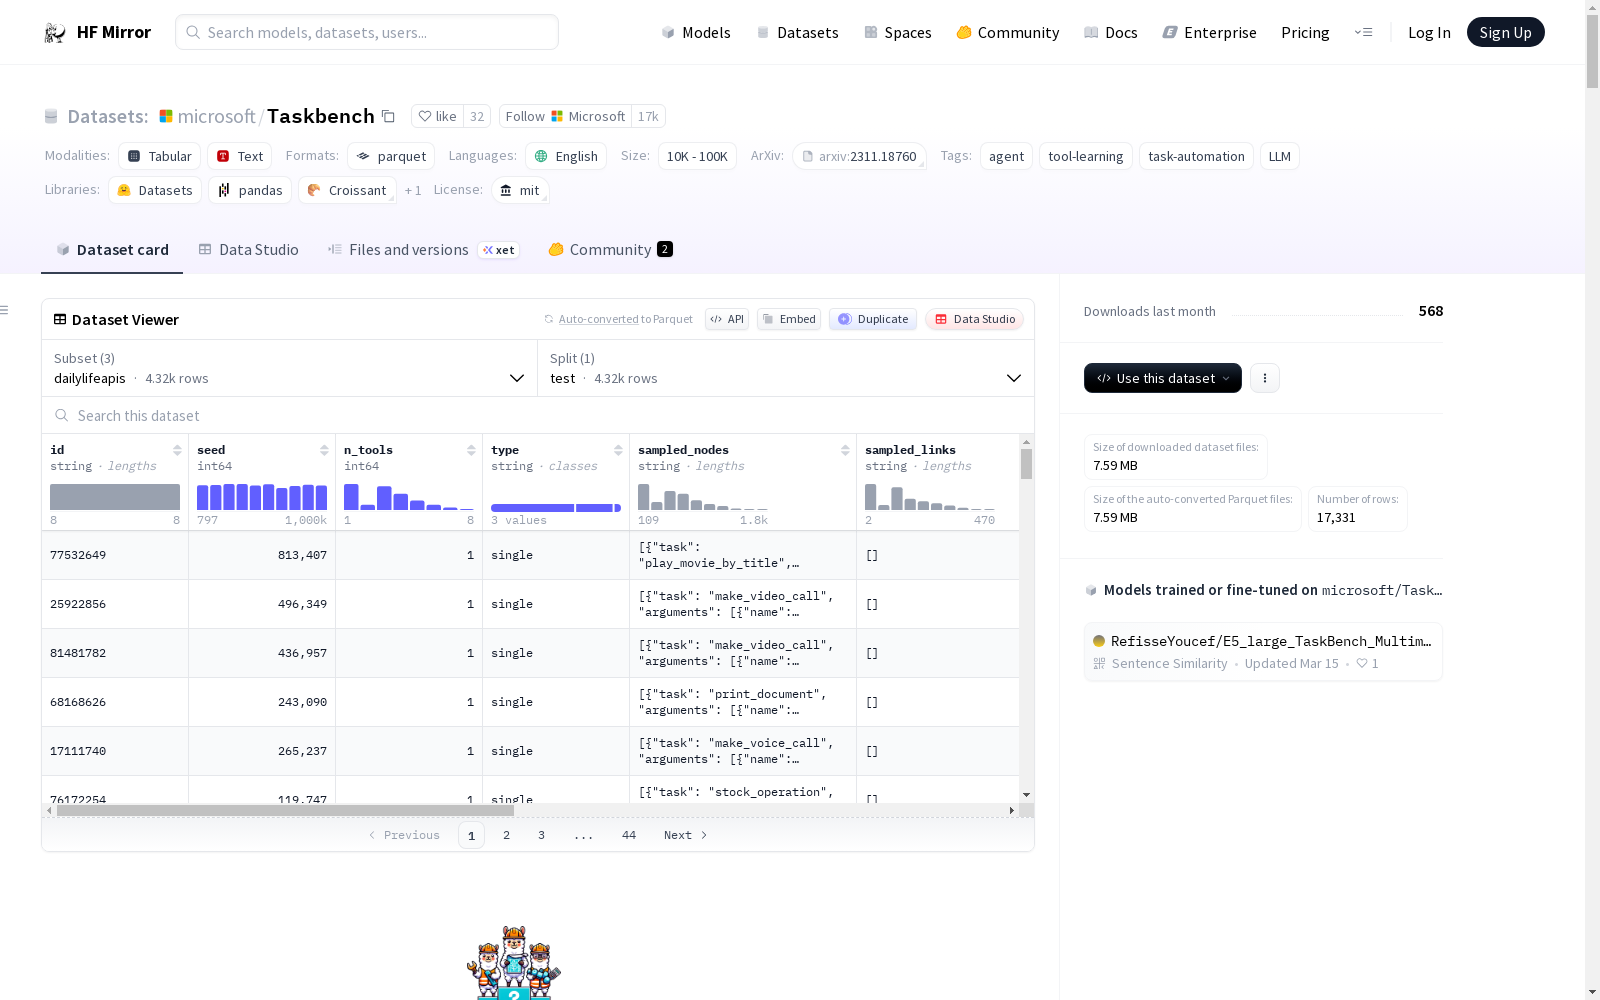Follow the Microsoft organization
The image size is (1600, 1000).
[x=565, y=116]
